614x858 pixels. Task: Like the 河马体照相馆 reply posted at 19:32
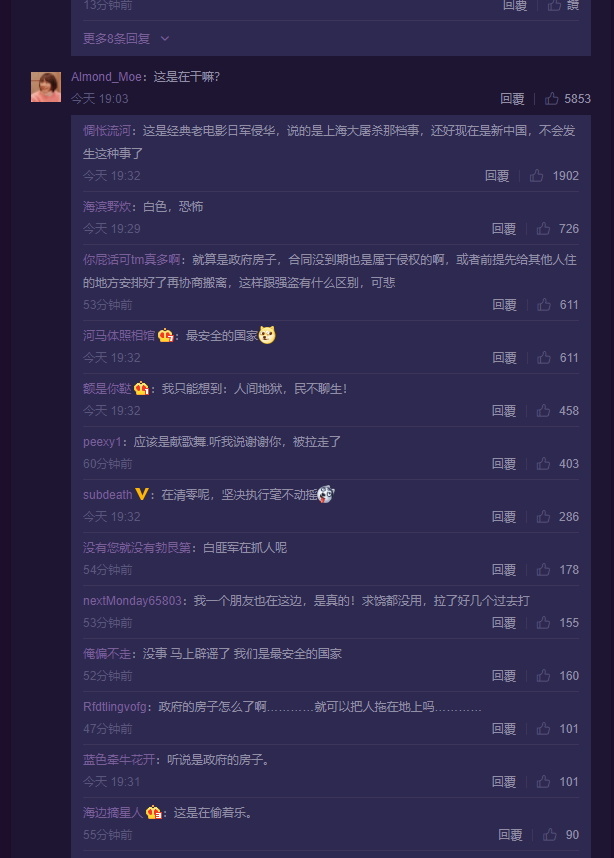tap(544, 358)
